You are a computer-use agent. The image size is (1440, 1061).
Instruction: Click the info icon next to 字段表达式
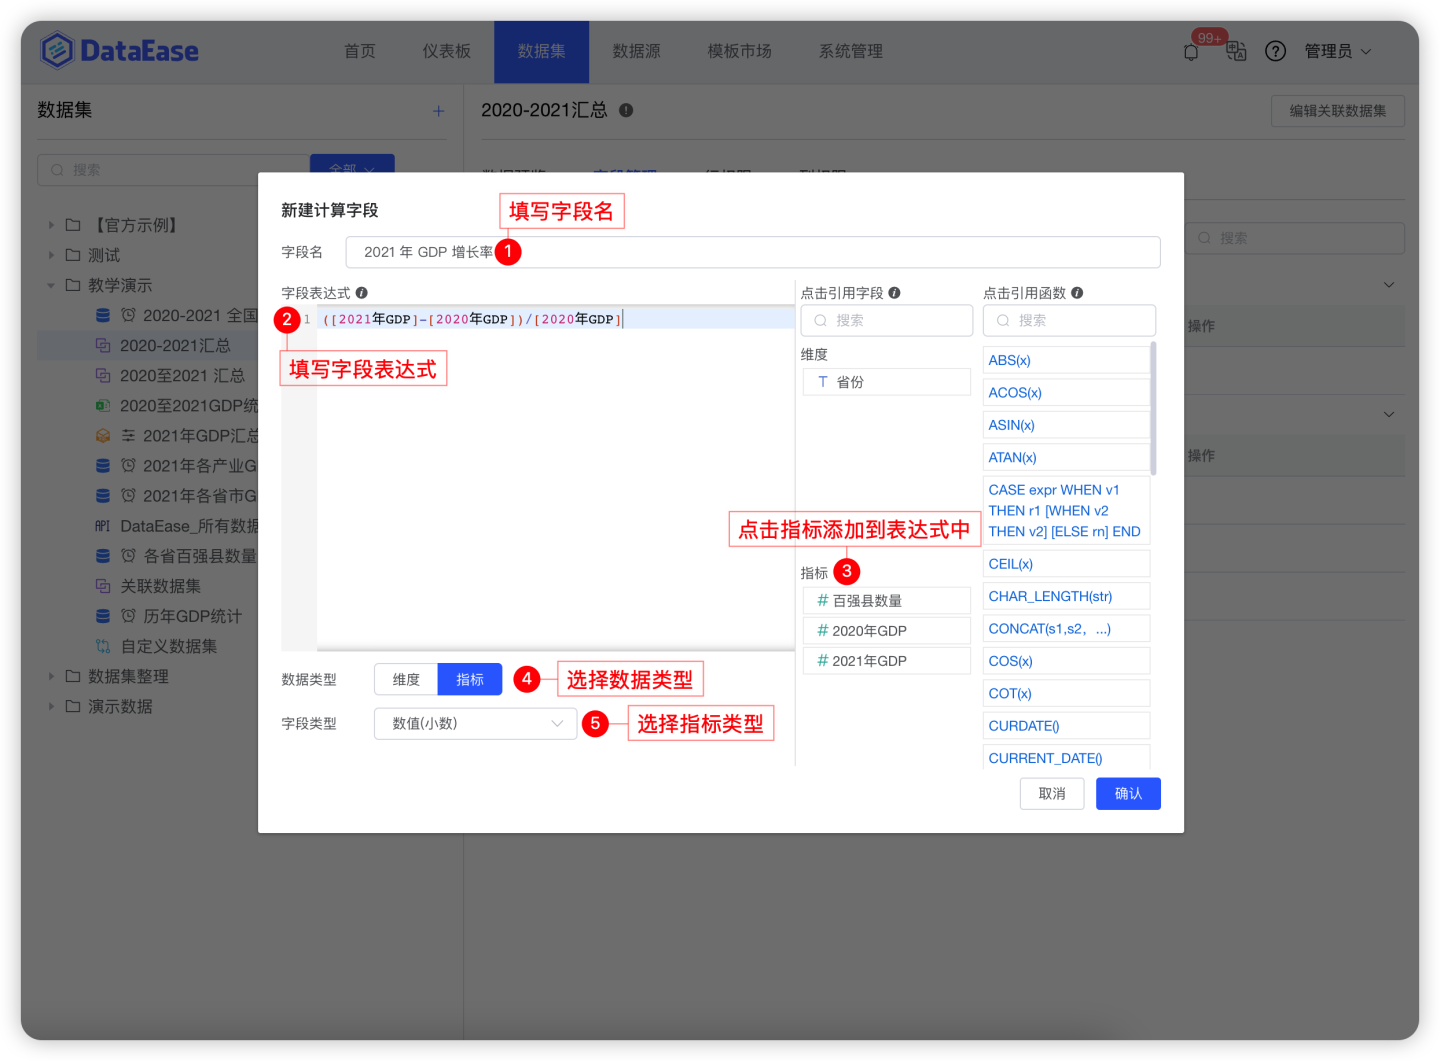click(x=361, y=292)
